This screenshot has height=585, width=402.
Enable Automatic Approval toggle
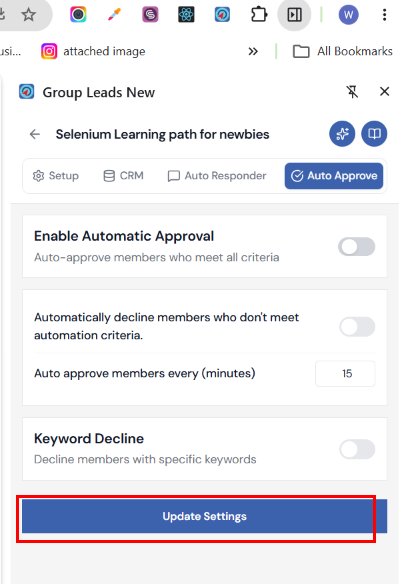pos(356,247)
